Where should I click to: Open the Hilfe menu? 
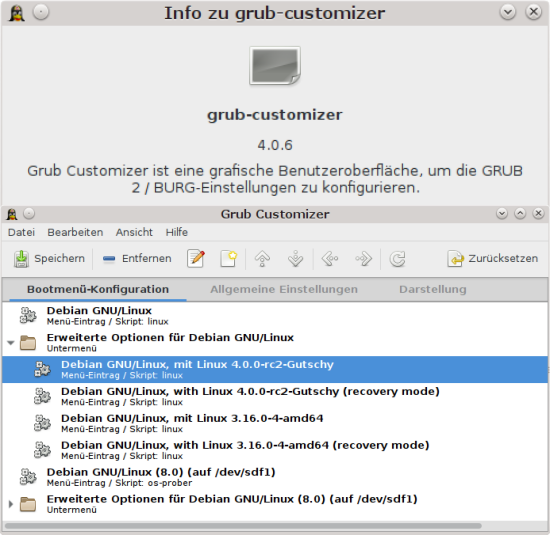[x=176, y=232]
